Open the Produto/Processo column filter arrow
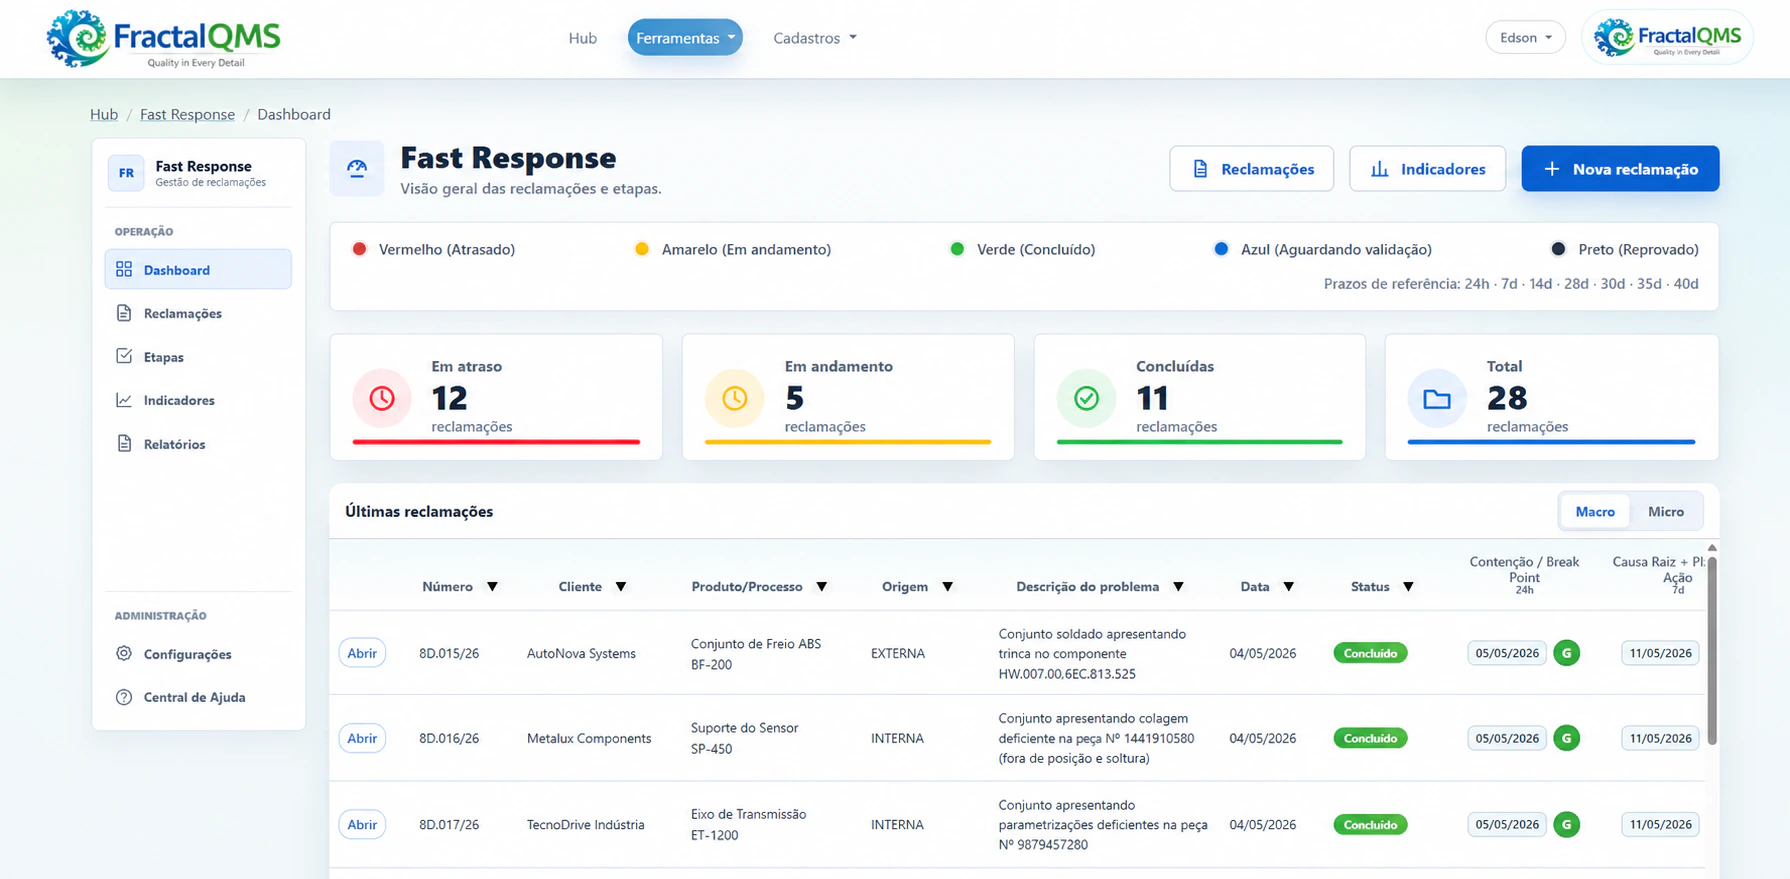The width and height of the screenshot is (1790, 879). [822, 587]
